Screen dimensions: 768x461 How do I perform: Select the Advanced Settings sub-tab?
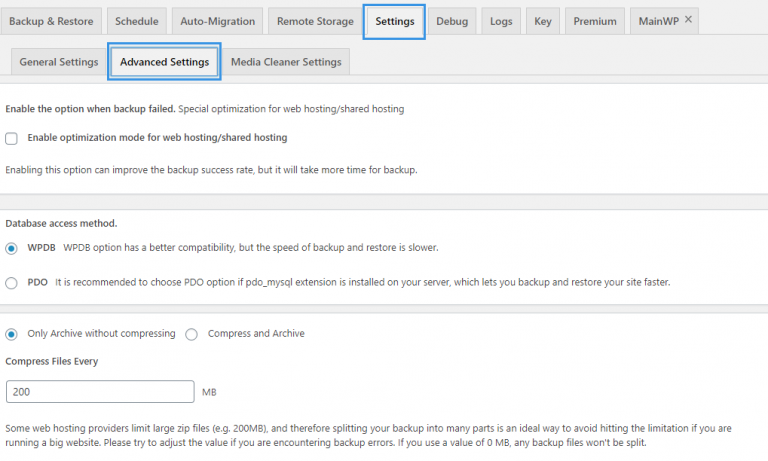tap(164, 62)
